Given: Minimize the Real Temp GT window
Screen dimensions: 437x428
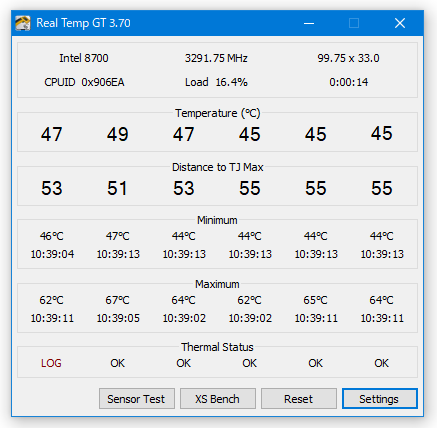Looking at the screenshot, I should 309,23.
